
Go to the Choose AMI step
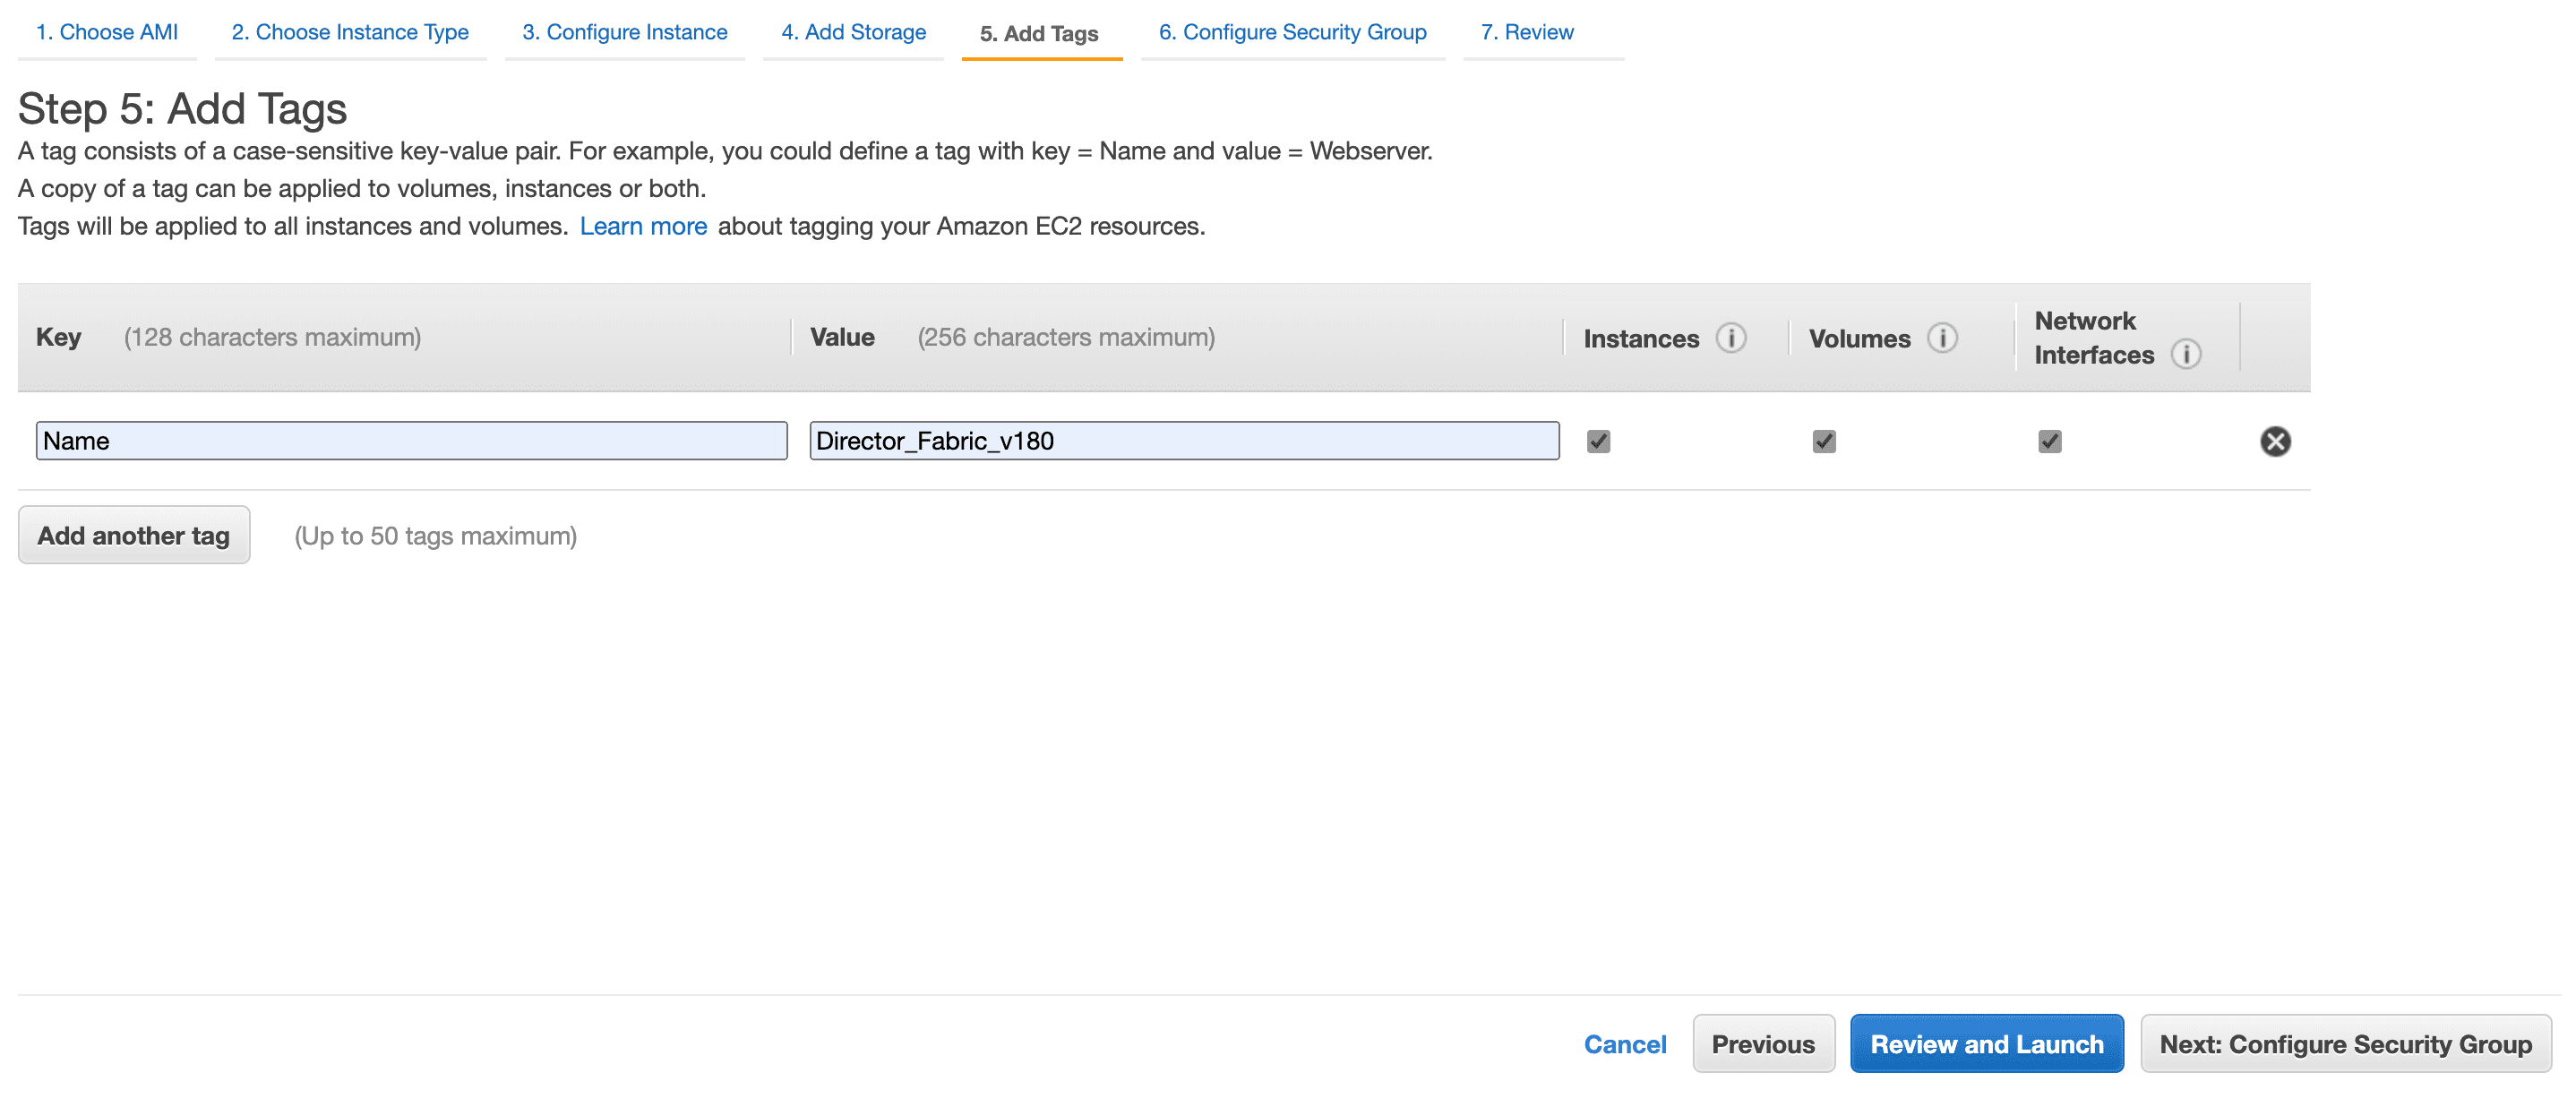107,32
